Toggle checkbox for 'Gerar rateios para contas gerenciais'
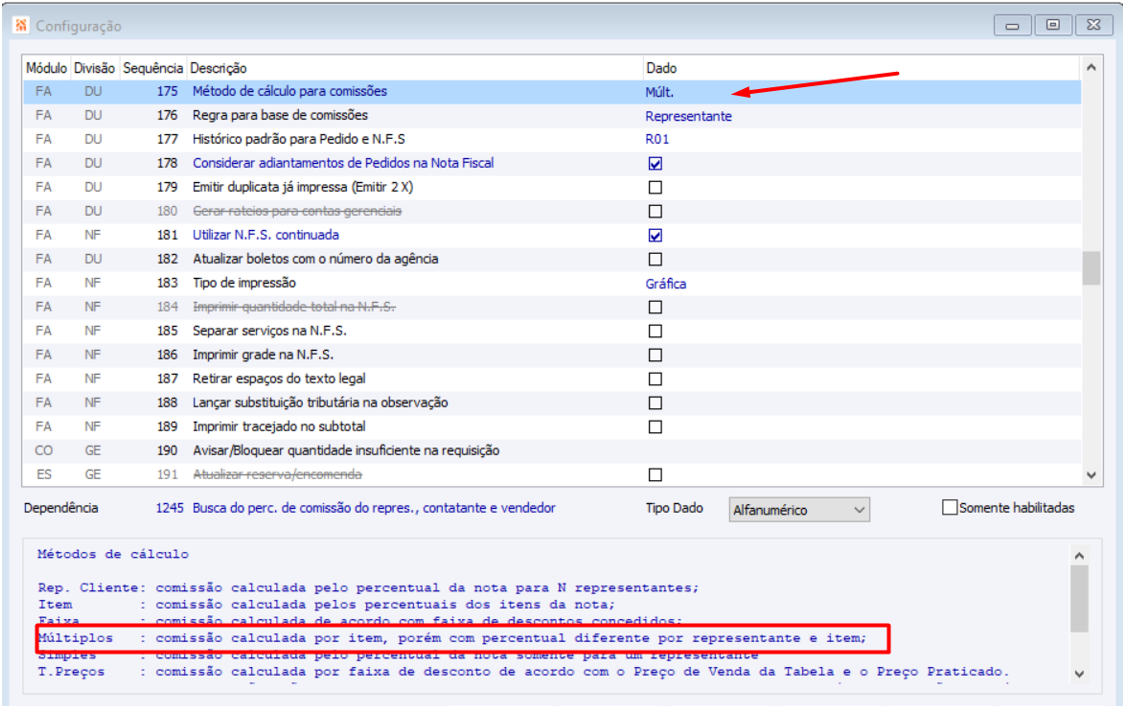Screen dimensions: 1123x706 point(655,211)
